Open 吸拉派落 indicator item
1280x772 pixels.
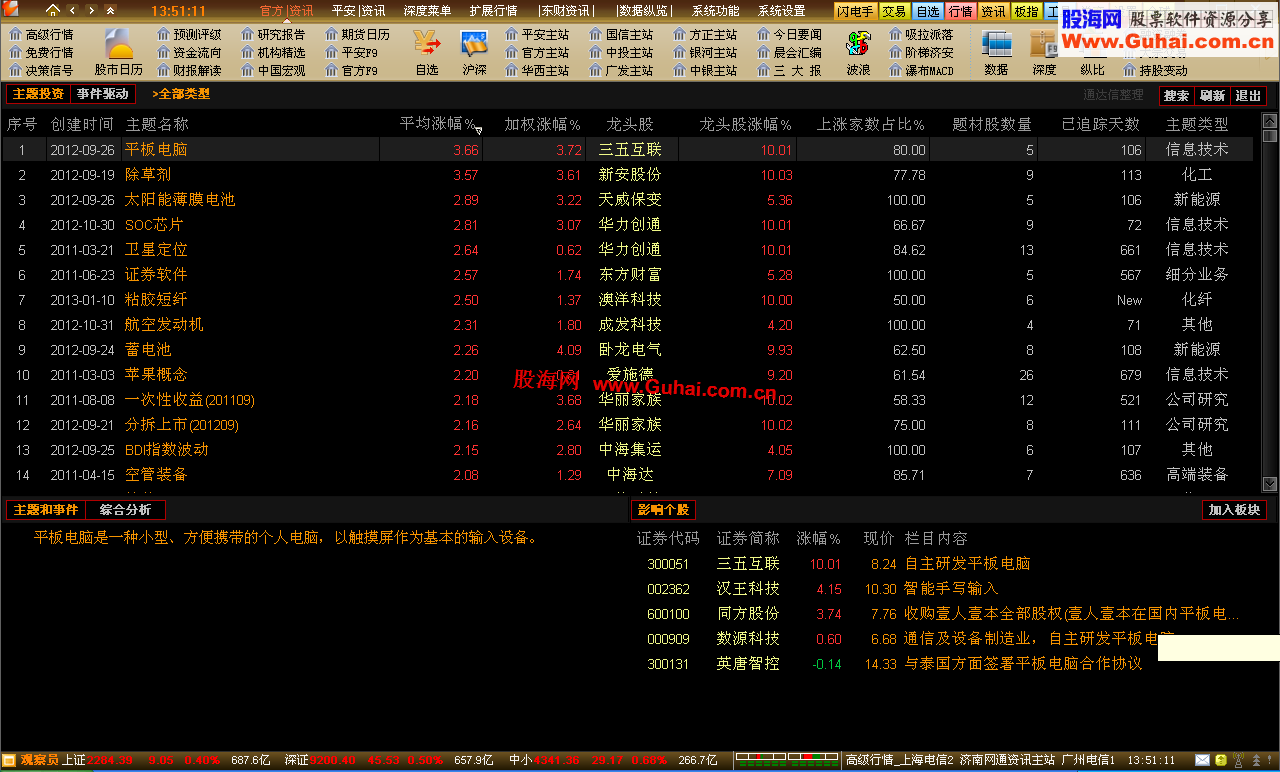click(921, 34)
